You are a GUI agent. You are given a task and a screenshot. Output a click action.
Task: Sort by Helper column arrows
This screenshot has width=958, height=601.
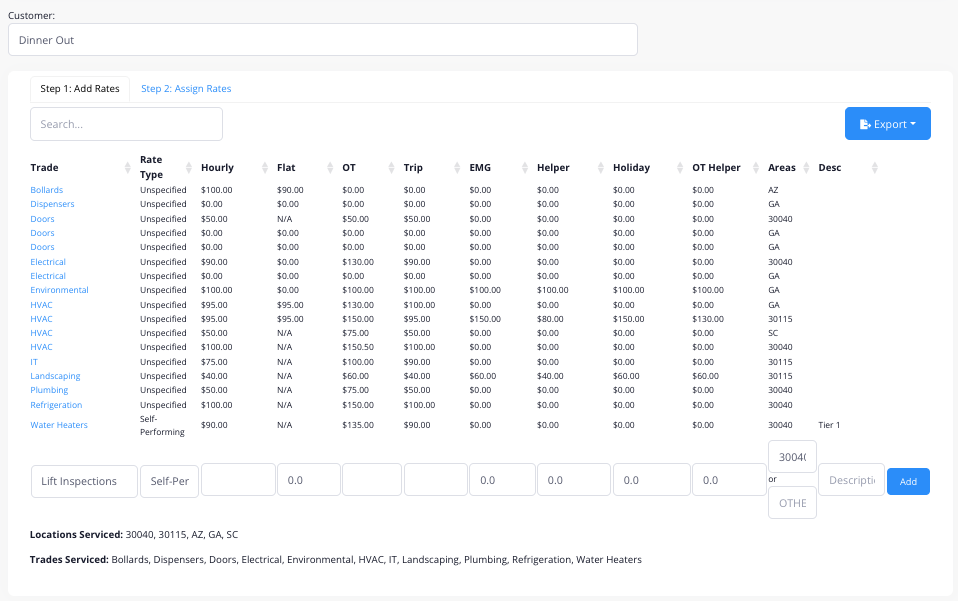point(601,167)
